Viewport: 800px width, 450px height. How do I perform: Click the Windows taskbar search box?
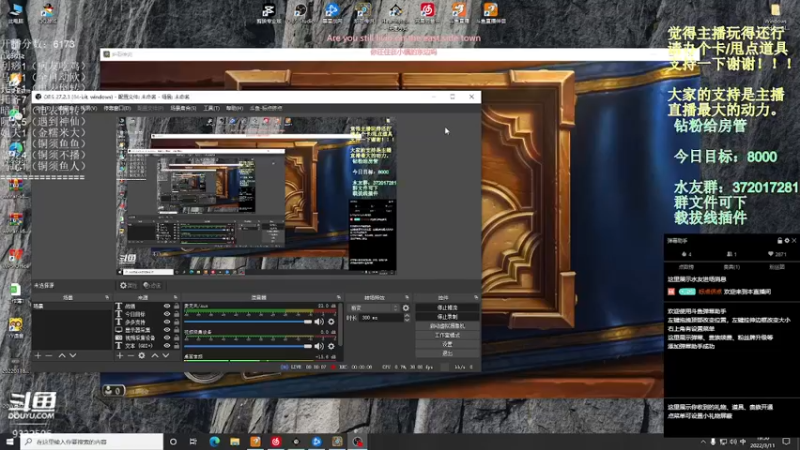click(x=92, y=441)
